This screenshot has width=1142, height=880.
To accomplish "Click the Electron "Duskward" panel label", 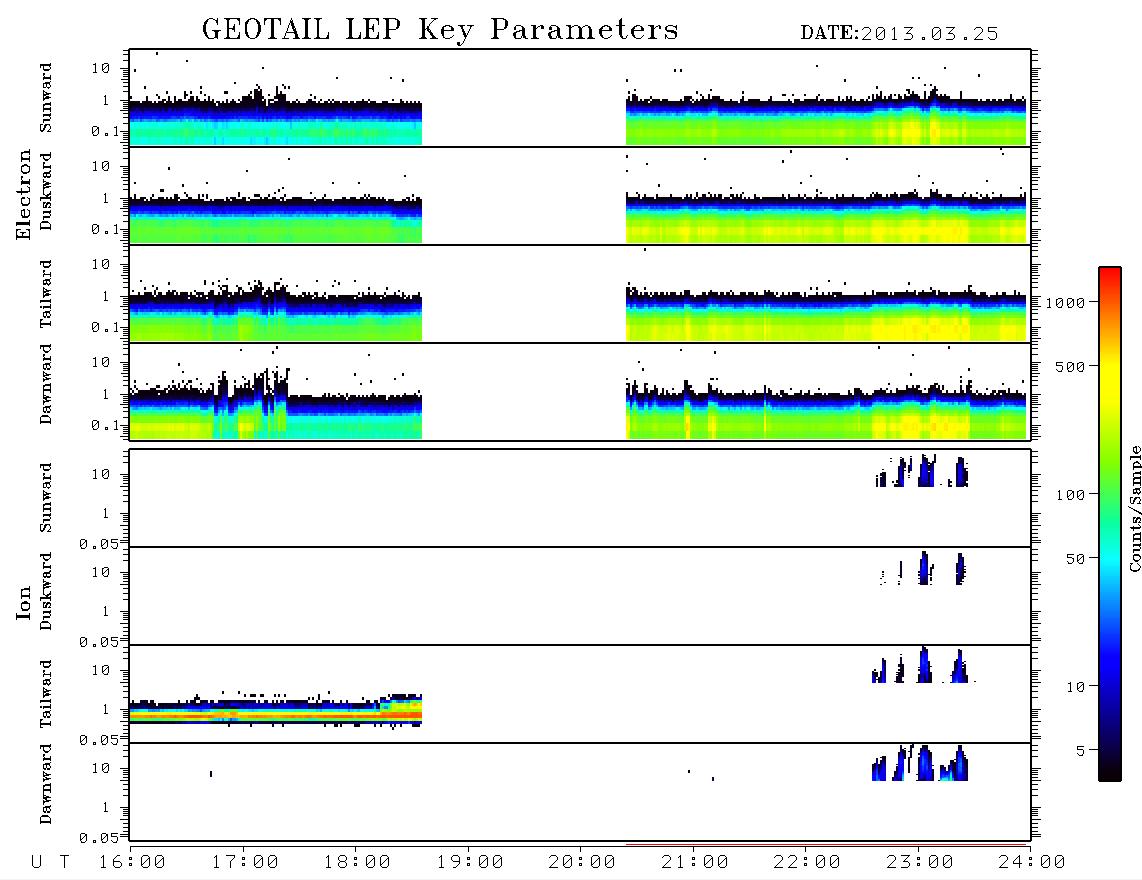I will pyautogui.click(x=46, y=191).
